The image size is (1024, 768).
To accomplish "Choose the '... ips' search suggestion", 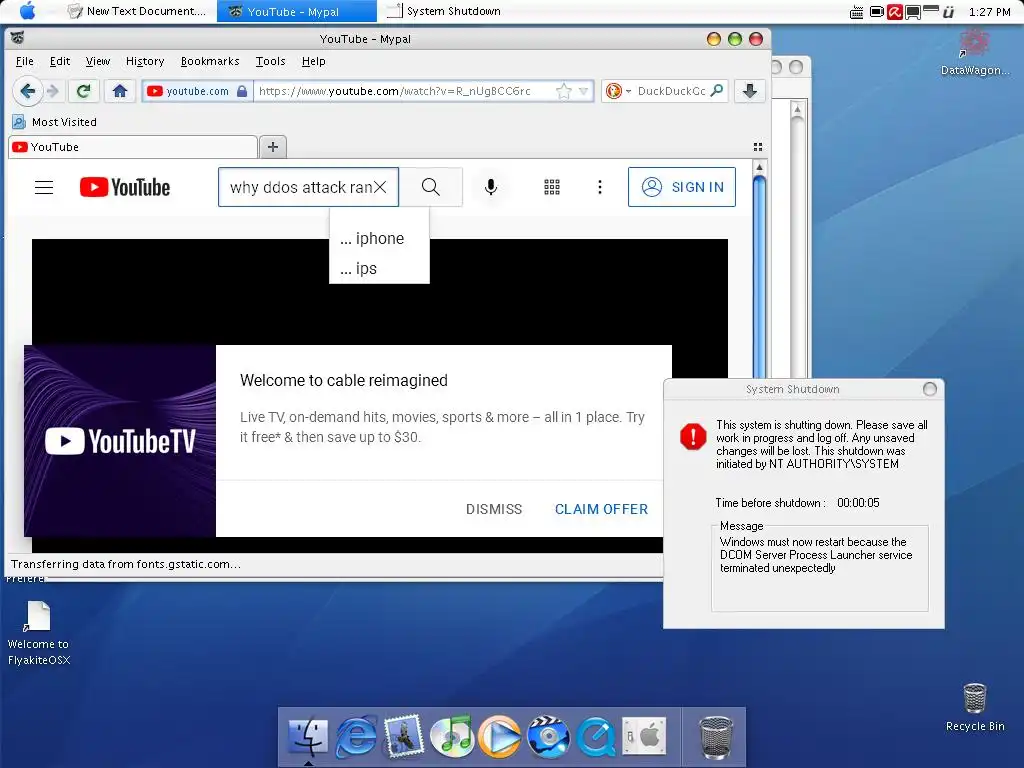I will click(379, 268).
